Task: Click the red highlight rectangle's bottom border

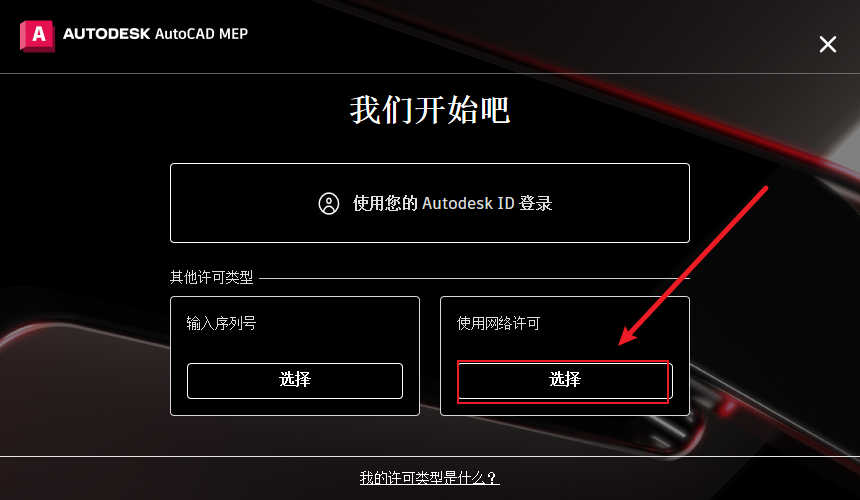Action: tap(563, 403)
